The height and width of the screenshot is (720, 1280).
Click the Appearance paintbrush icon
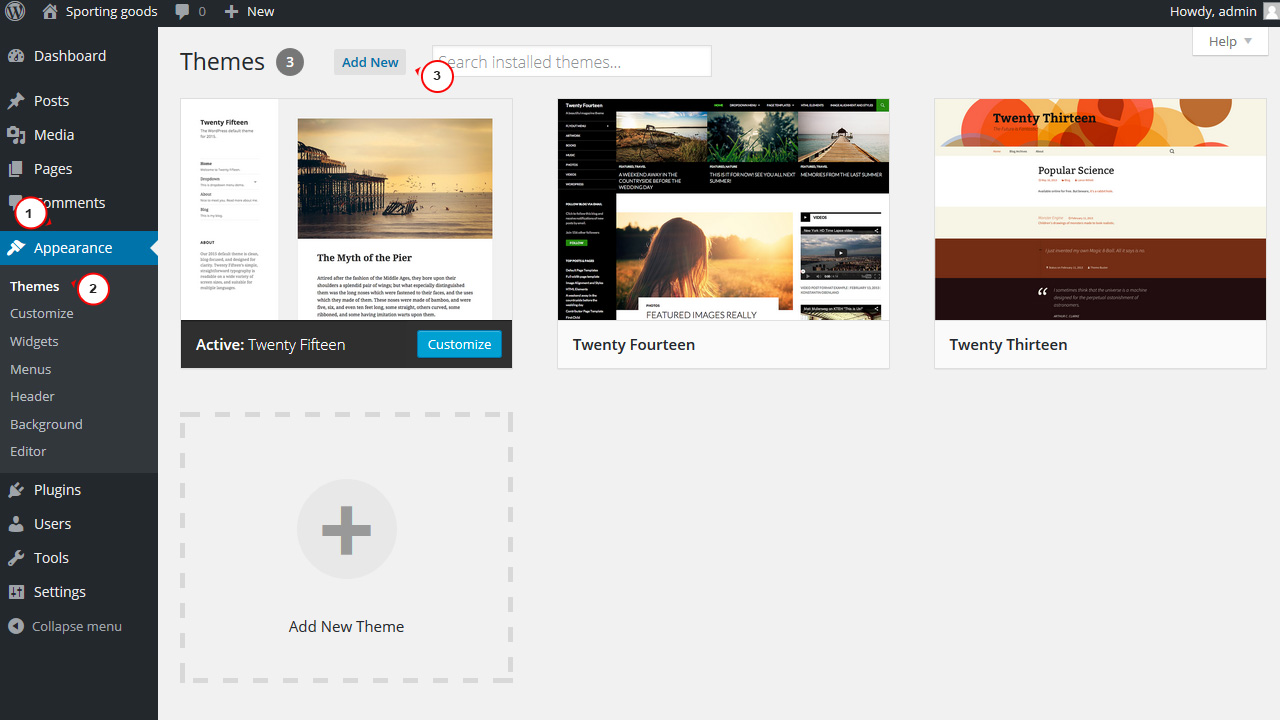(x=16, y=248)
